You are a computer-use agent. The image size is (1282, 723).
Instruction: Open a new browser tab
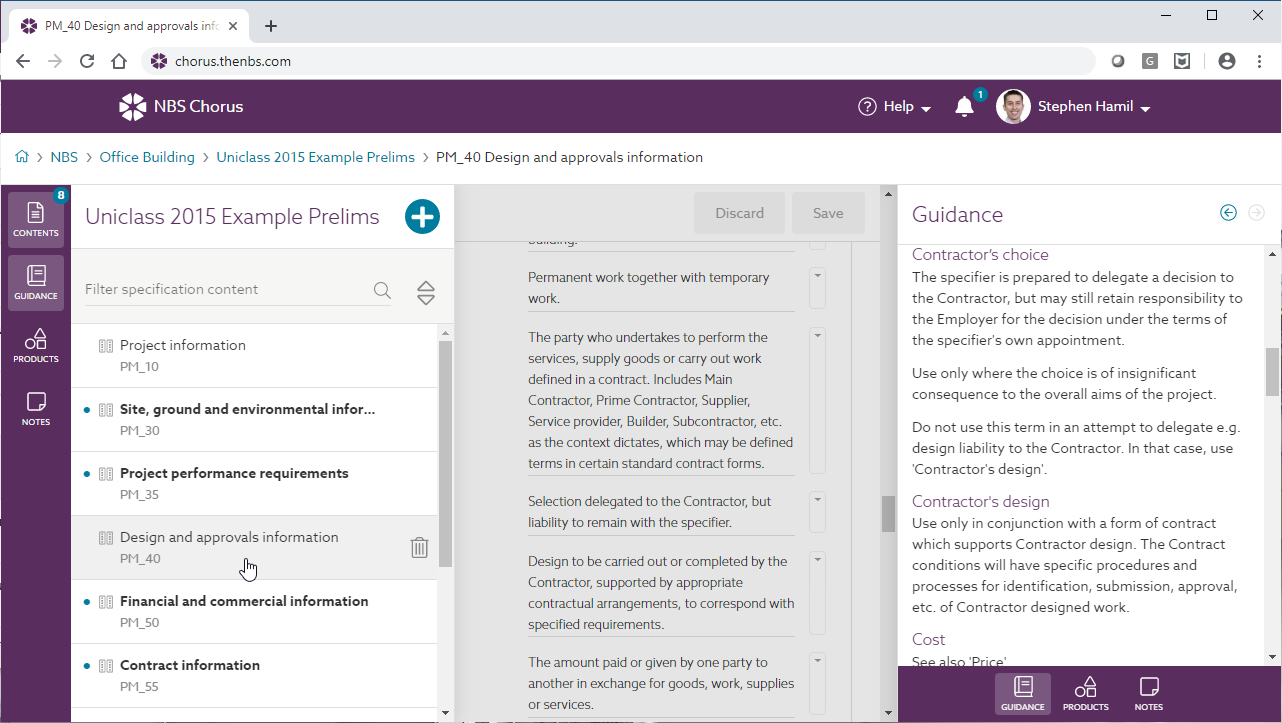[271, 26]
